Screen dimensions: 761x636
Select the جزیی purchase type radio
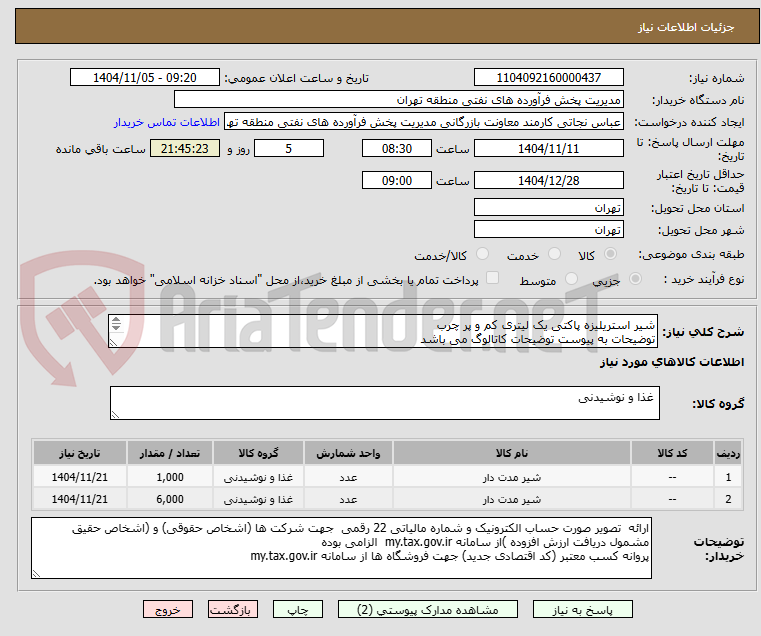coord(635,279)
